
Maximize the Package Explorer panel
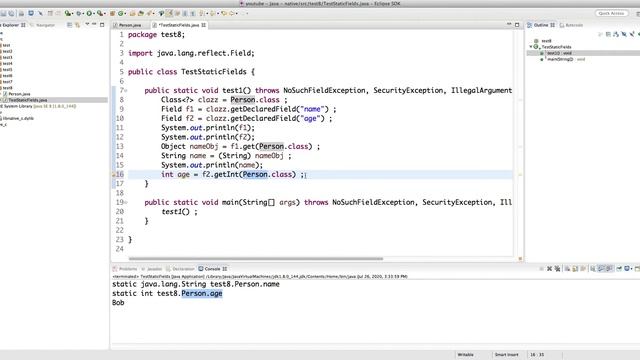coord(102,25)
